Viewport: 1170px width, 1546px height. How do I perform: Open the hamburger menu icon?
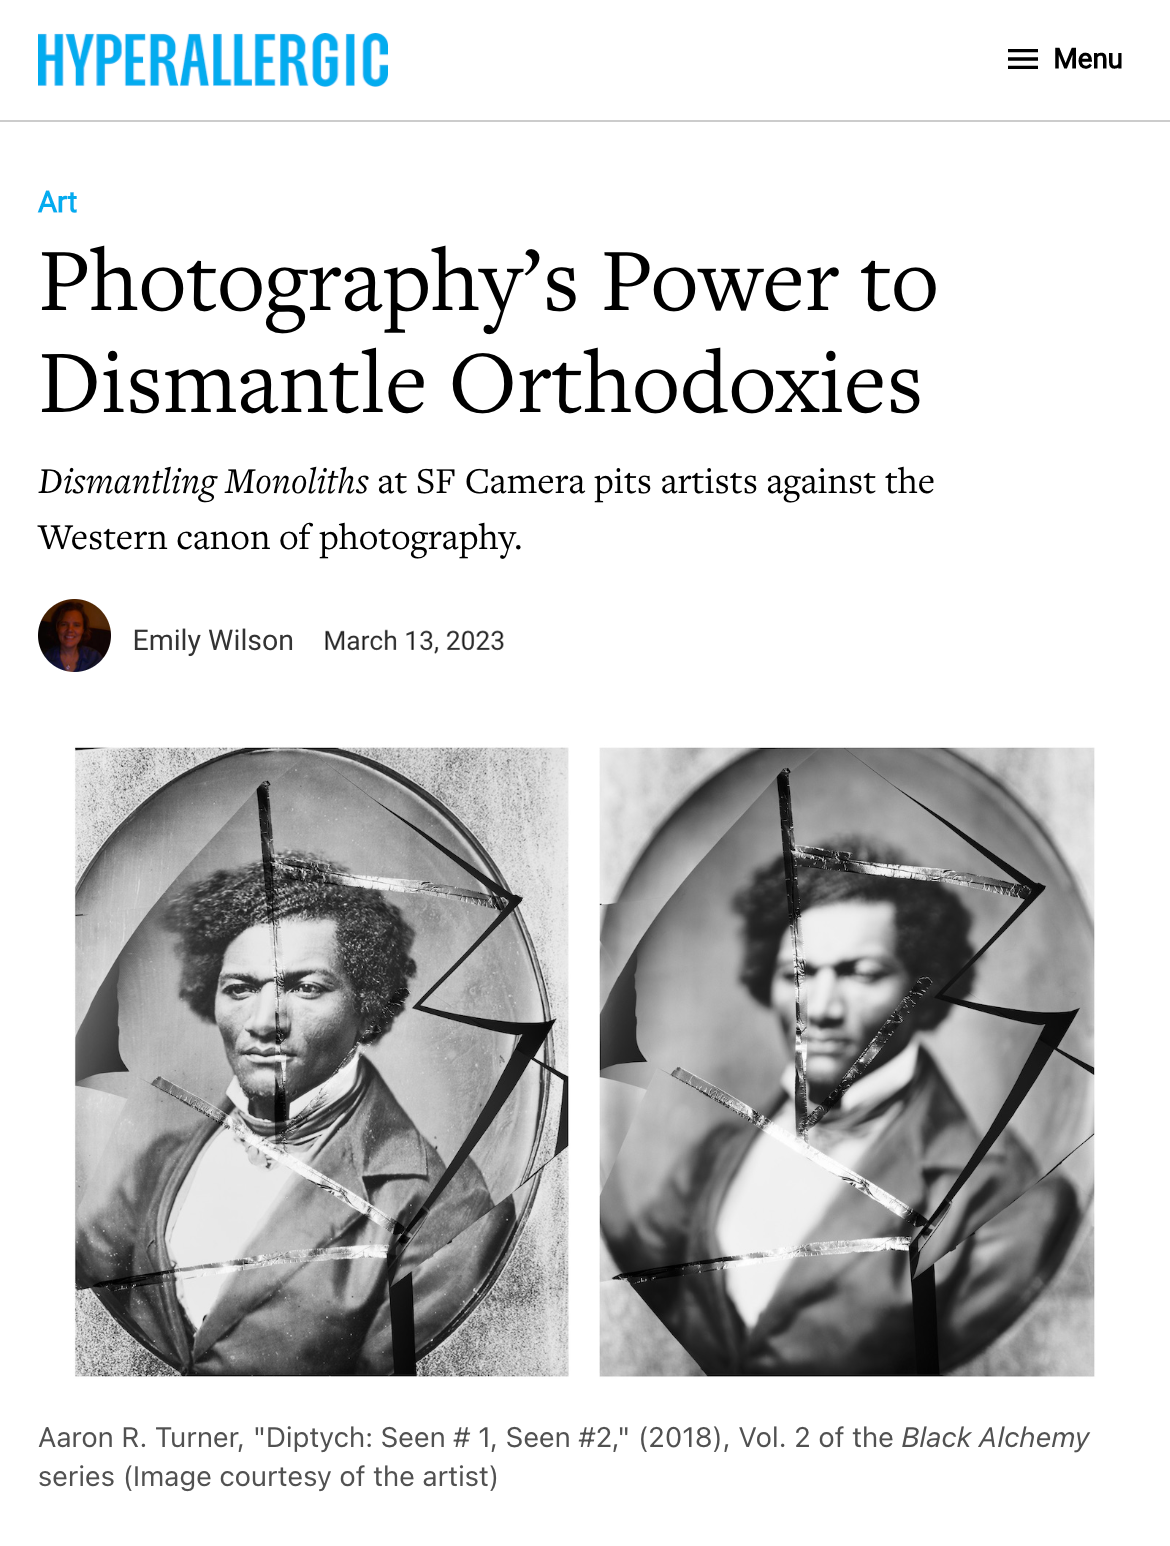click(x=1022, y=60)
